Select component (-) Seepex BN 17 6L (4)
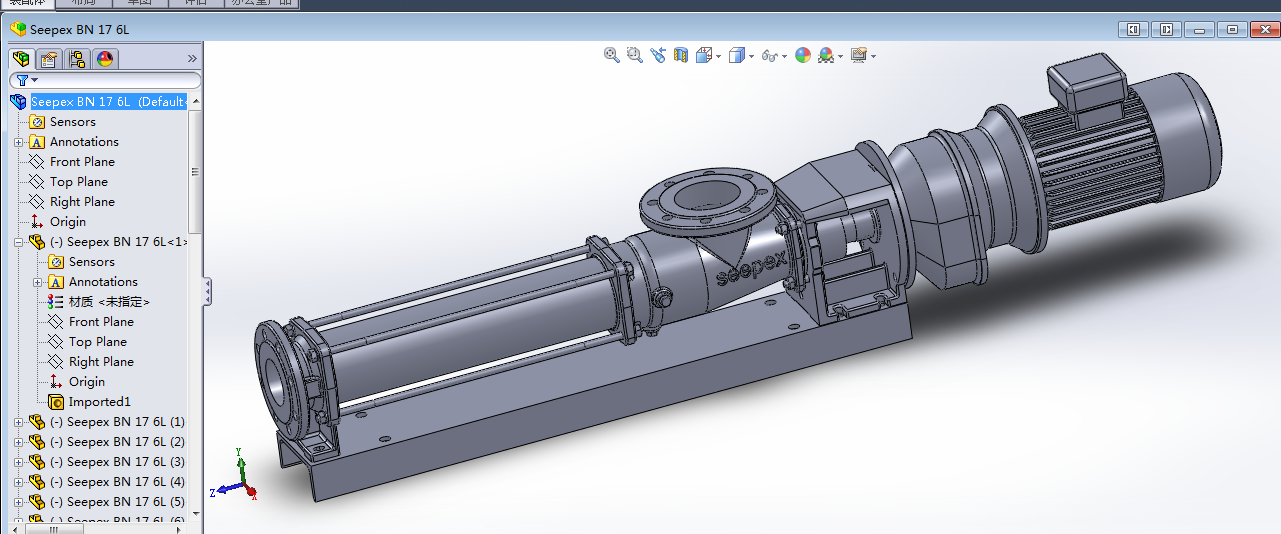This screenshot has width=1281, height=534. (117, 482)
